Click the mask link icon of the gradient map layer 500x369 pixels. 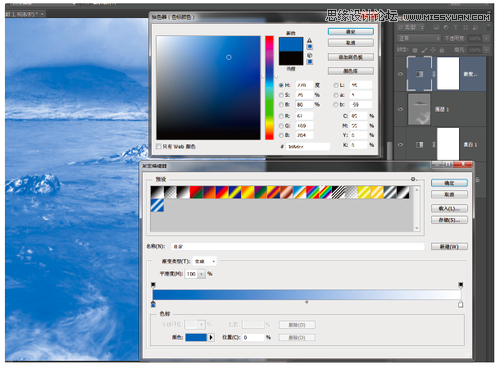pos(434,74)
